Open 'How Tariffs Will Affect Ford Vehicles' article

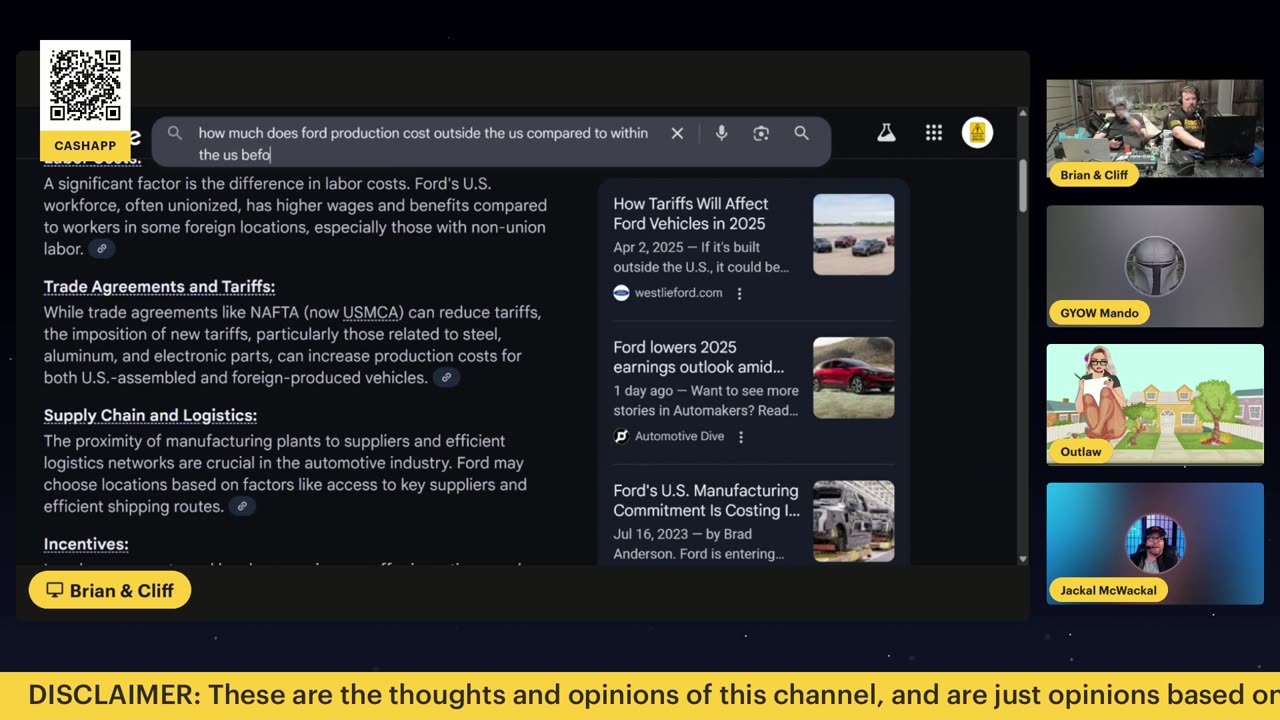tap(691, 213)
